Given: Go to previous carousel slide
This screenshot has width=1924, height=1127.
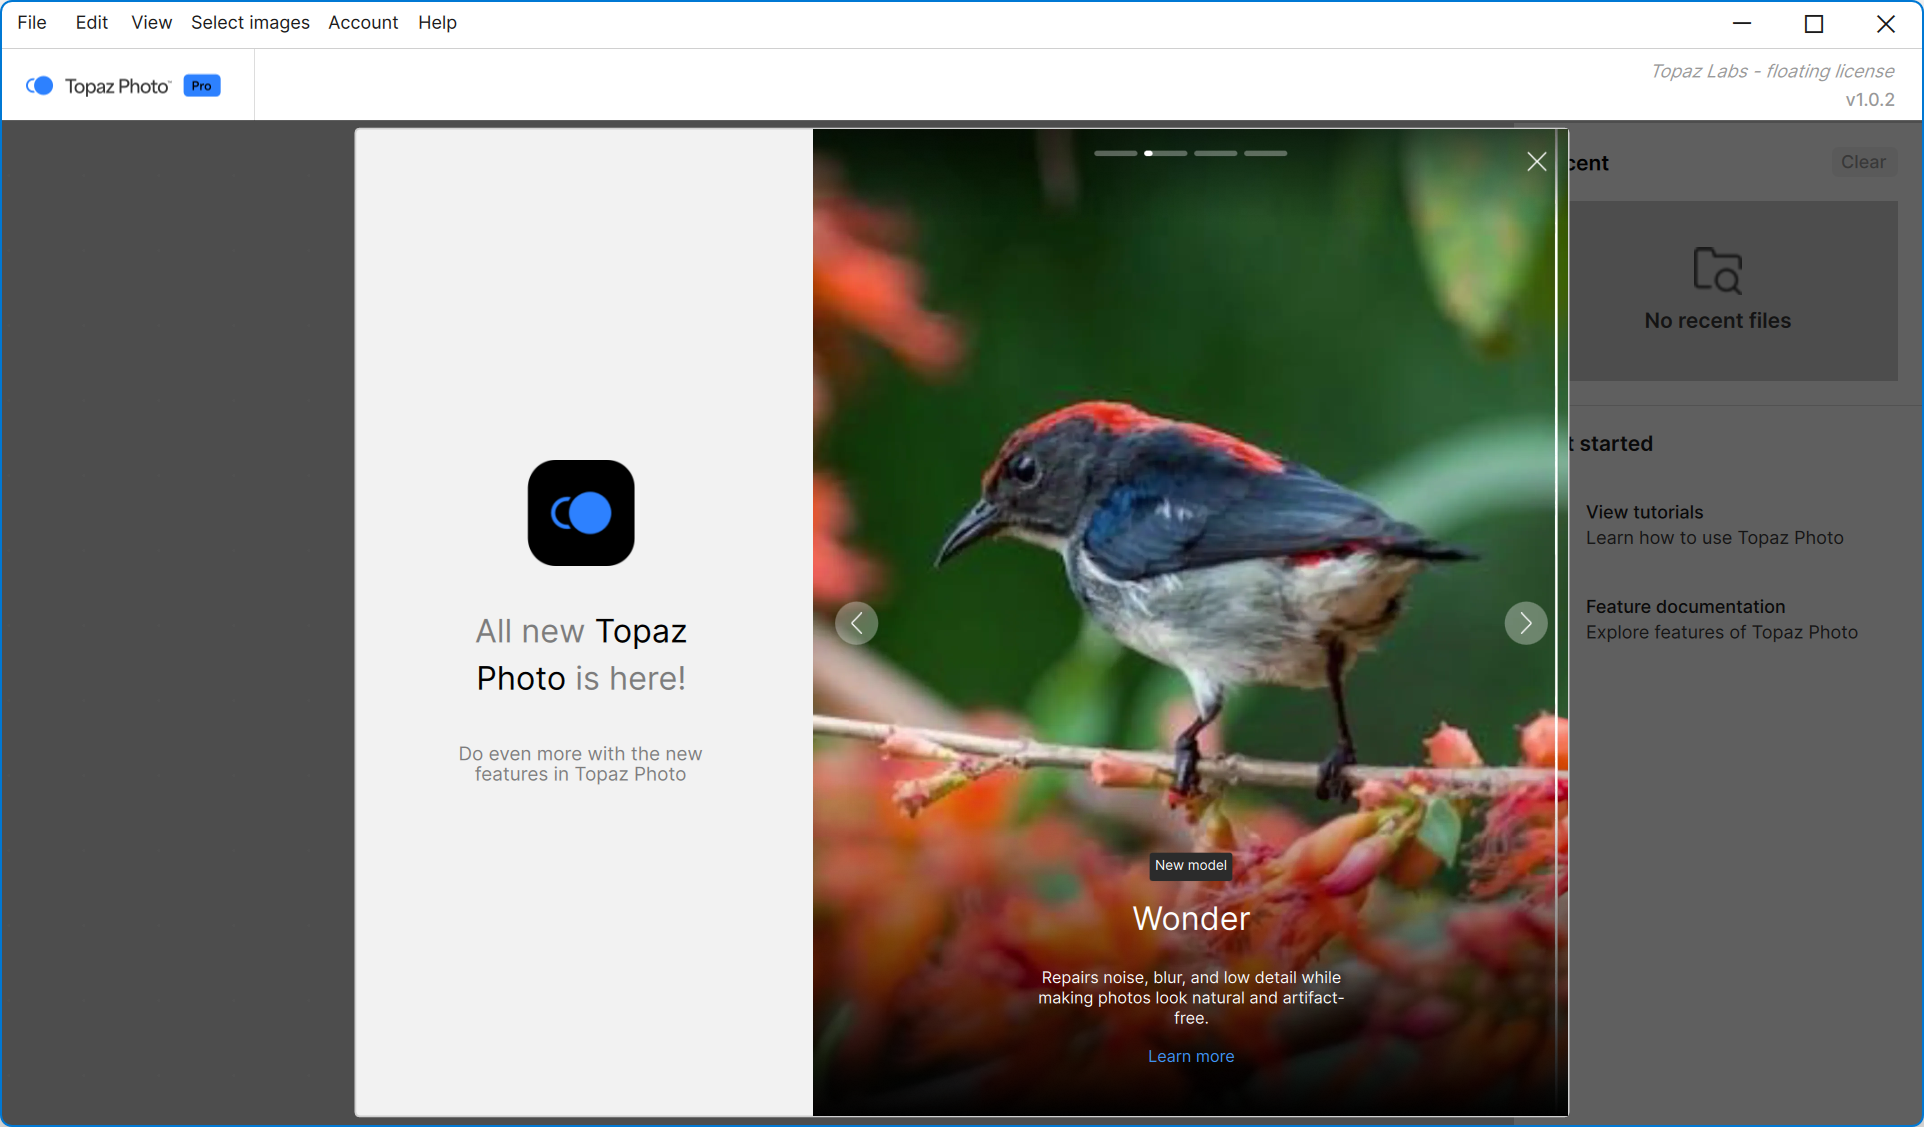Looking at the screenshot, I should (x=857, y=623).
